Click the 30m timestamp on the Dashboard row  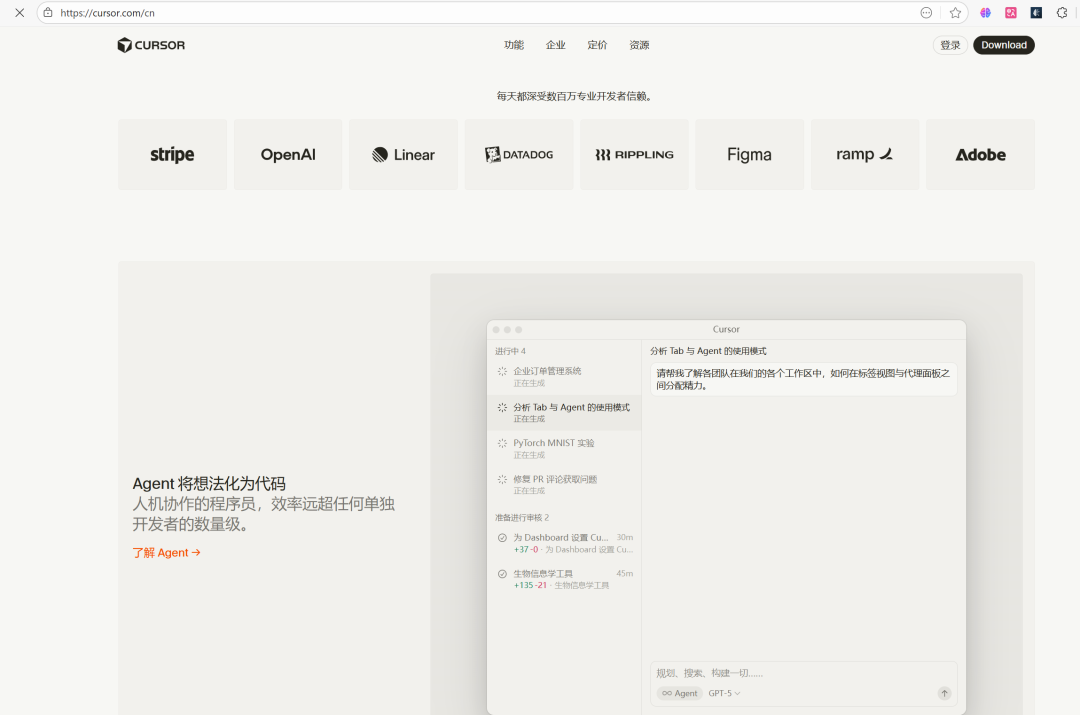click(625, 537)
